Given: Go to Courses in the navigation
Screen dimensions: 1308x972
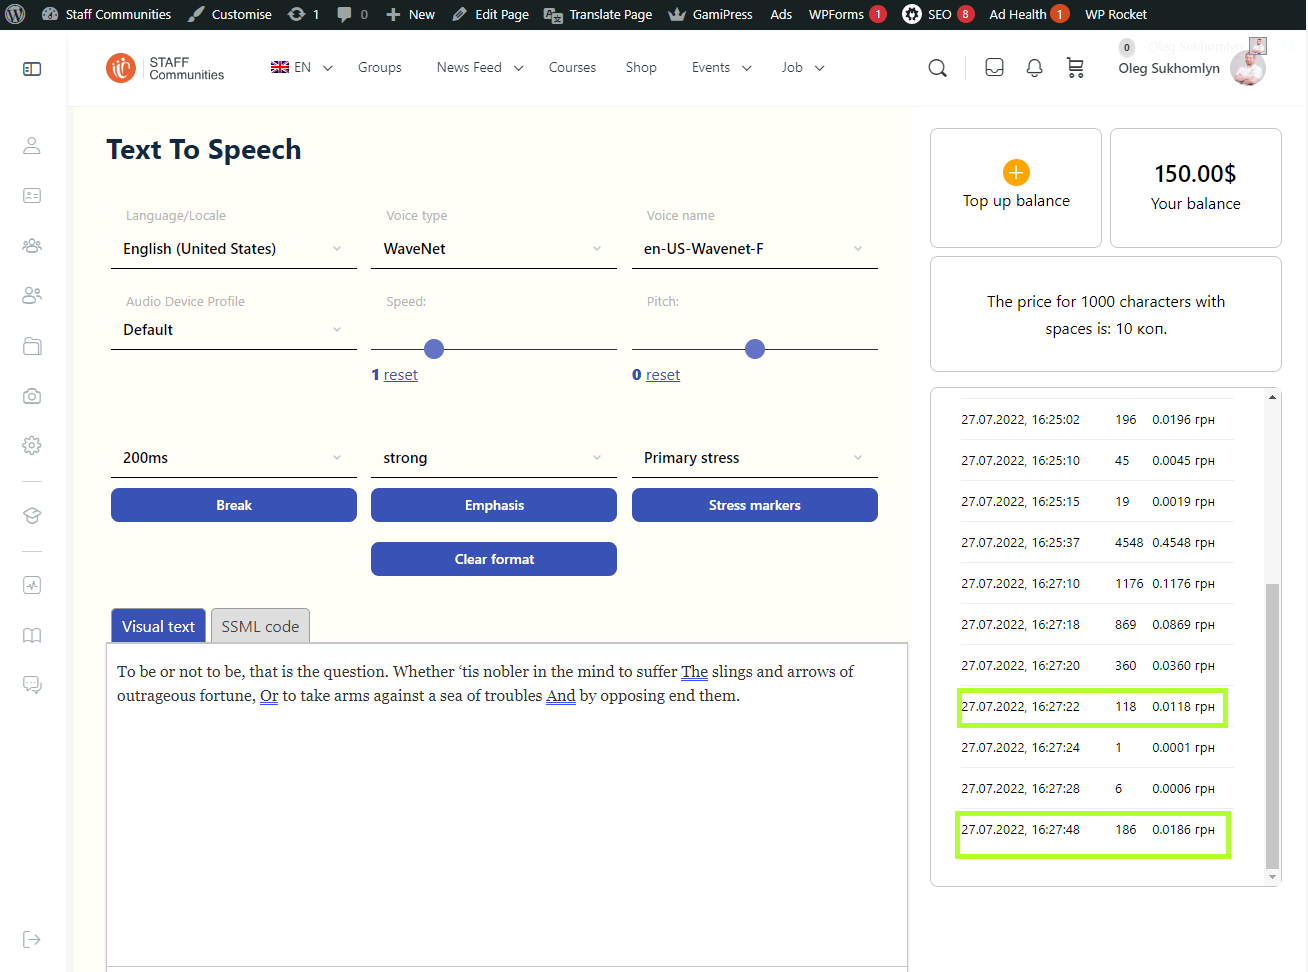Looking at the screenshot, I should pyautogui.click(x=572, y=68).
